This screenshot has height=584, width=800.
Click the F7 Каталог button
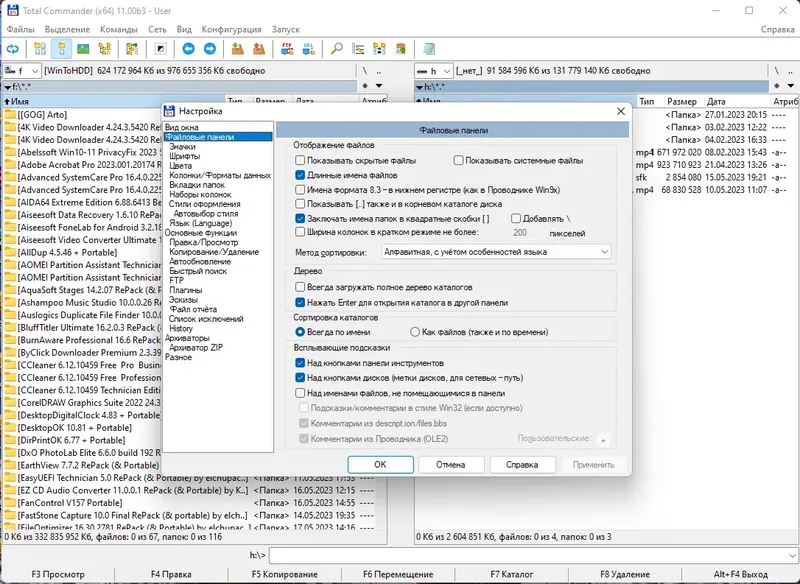point(511,574)
